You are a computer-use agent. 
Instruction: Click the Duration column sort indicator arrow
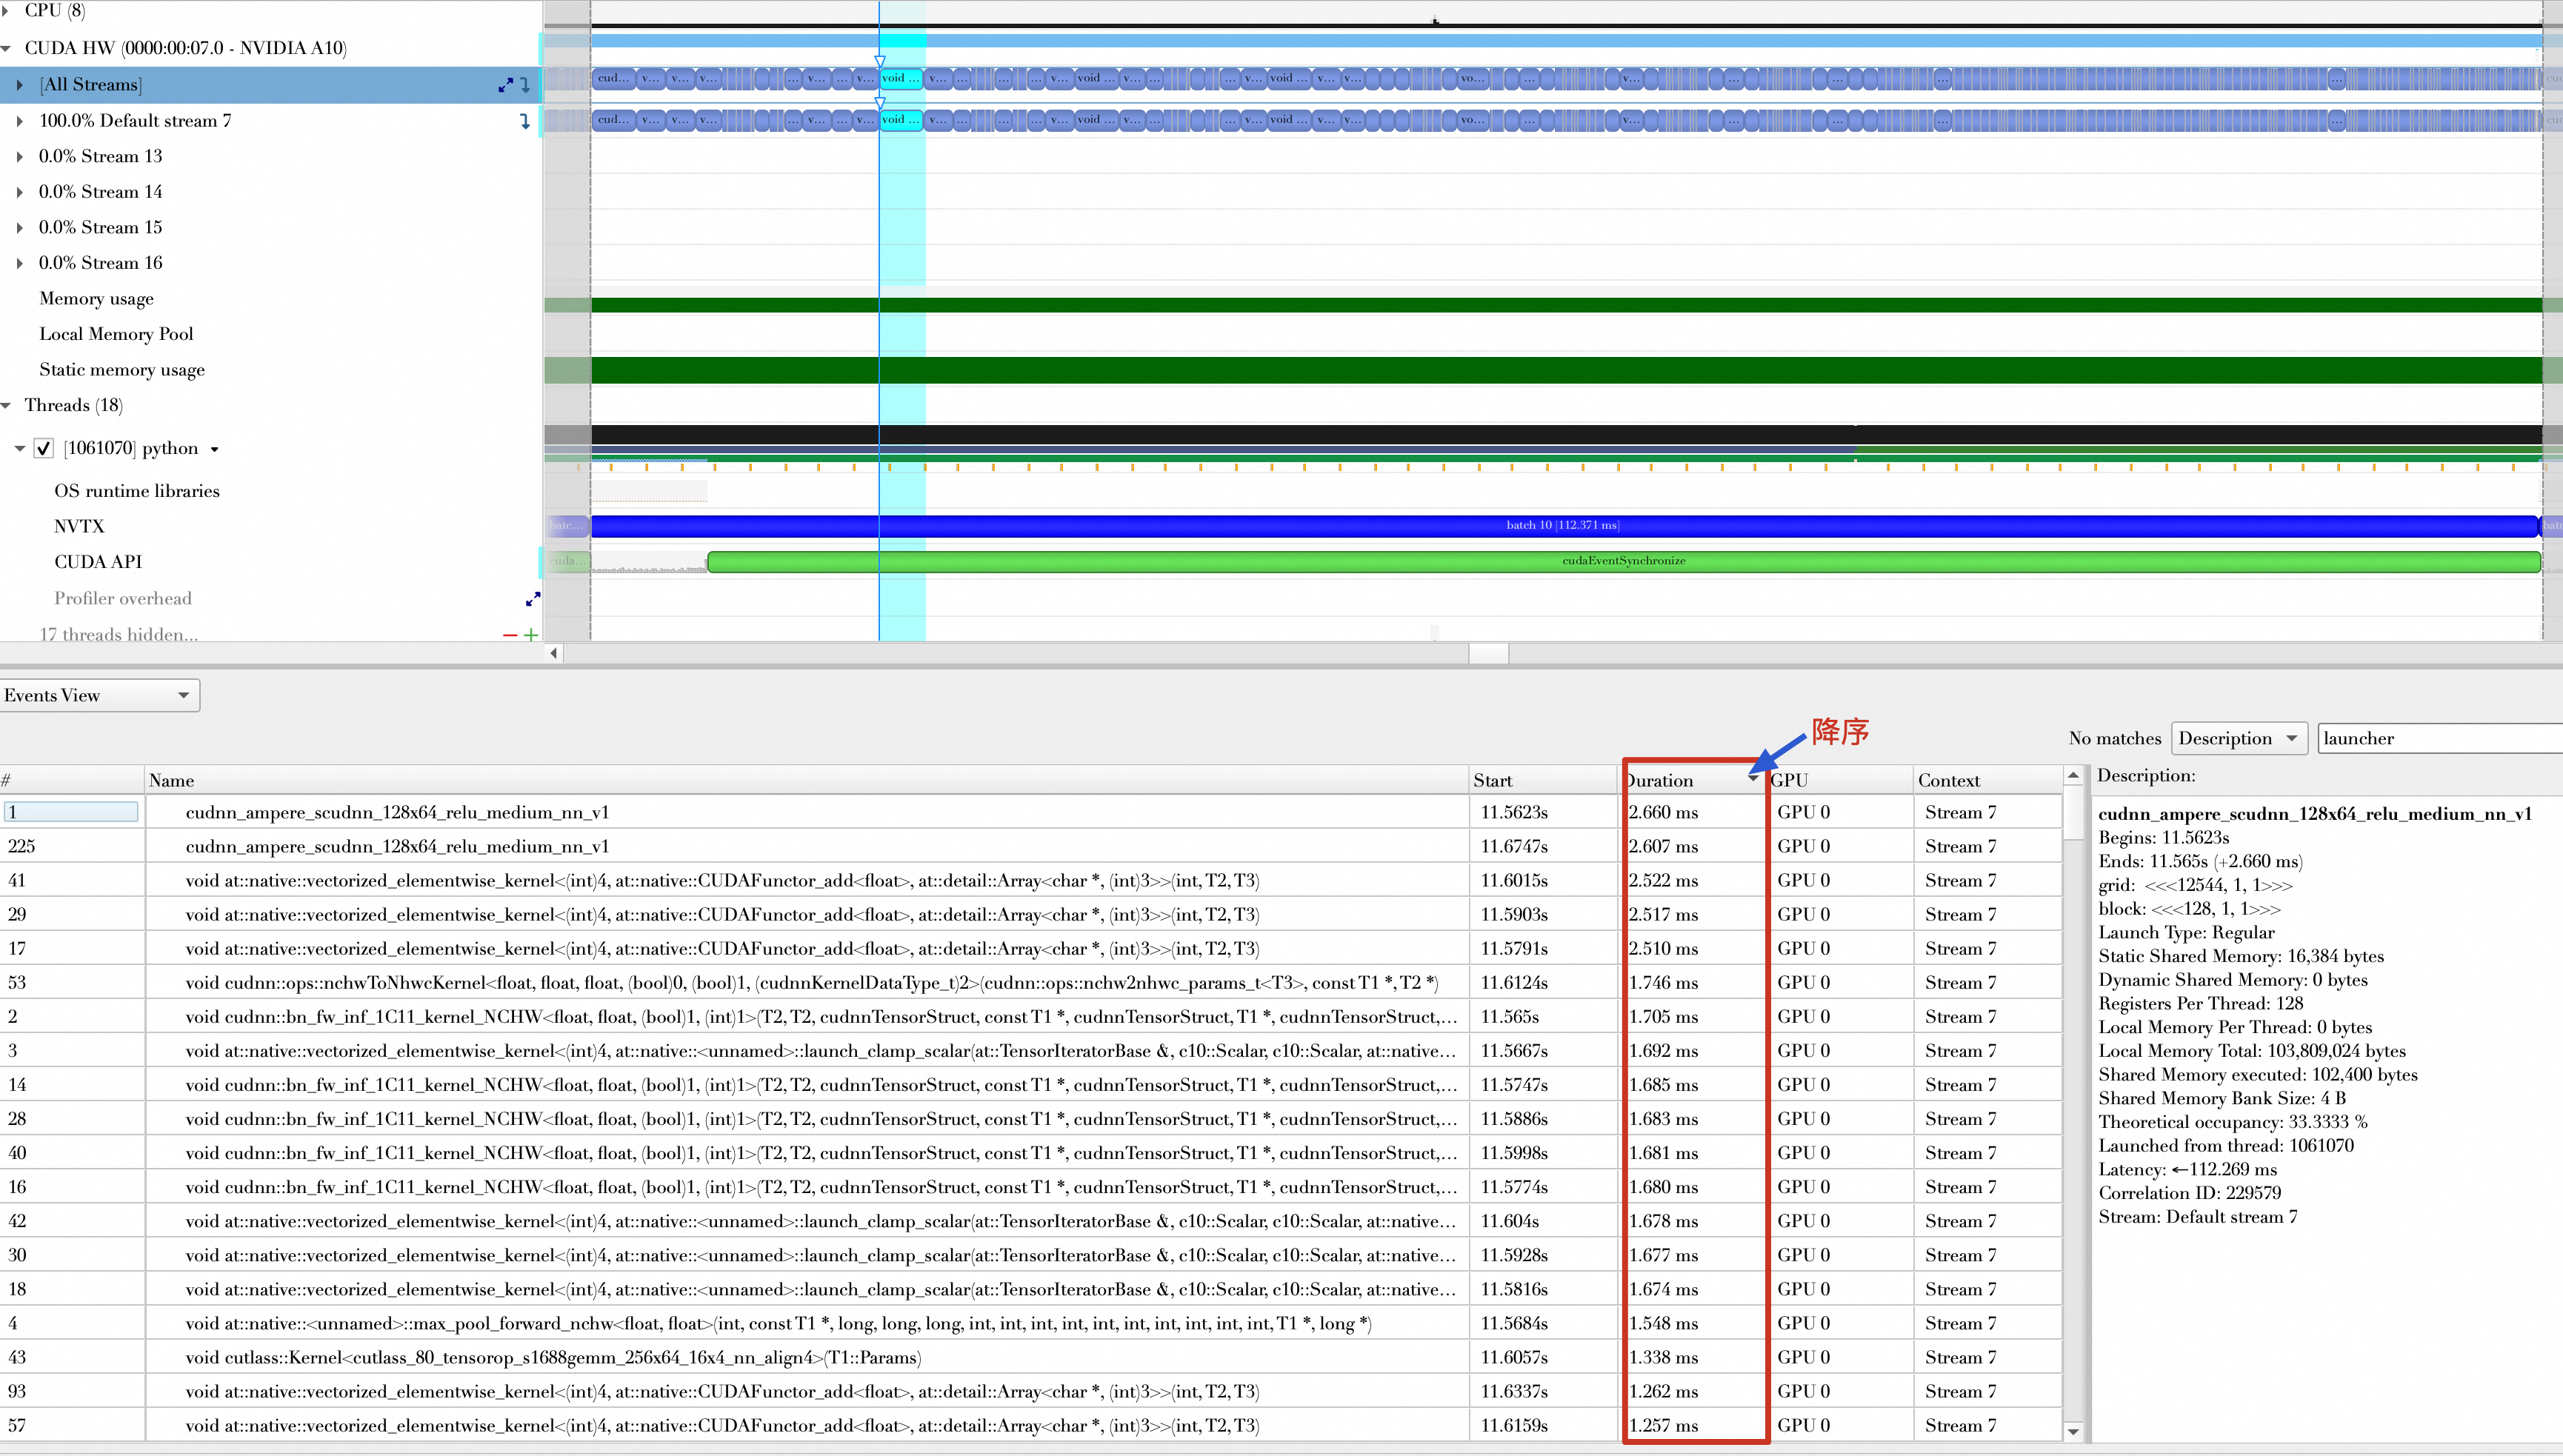click(1753, 778)
